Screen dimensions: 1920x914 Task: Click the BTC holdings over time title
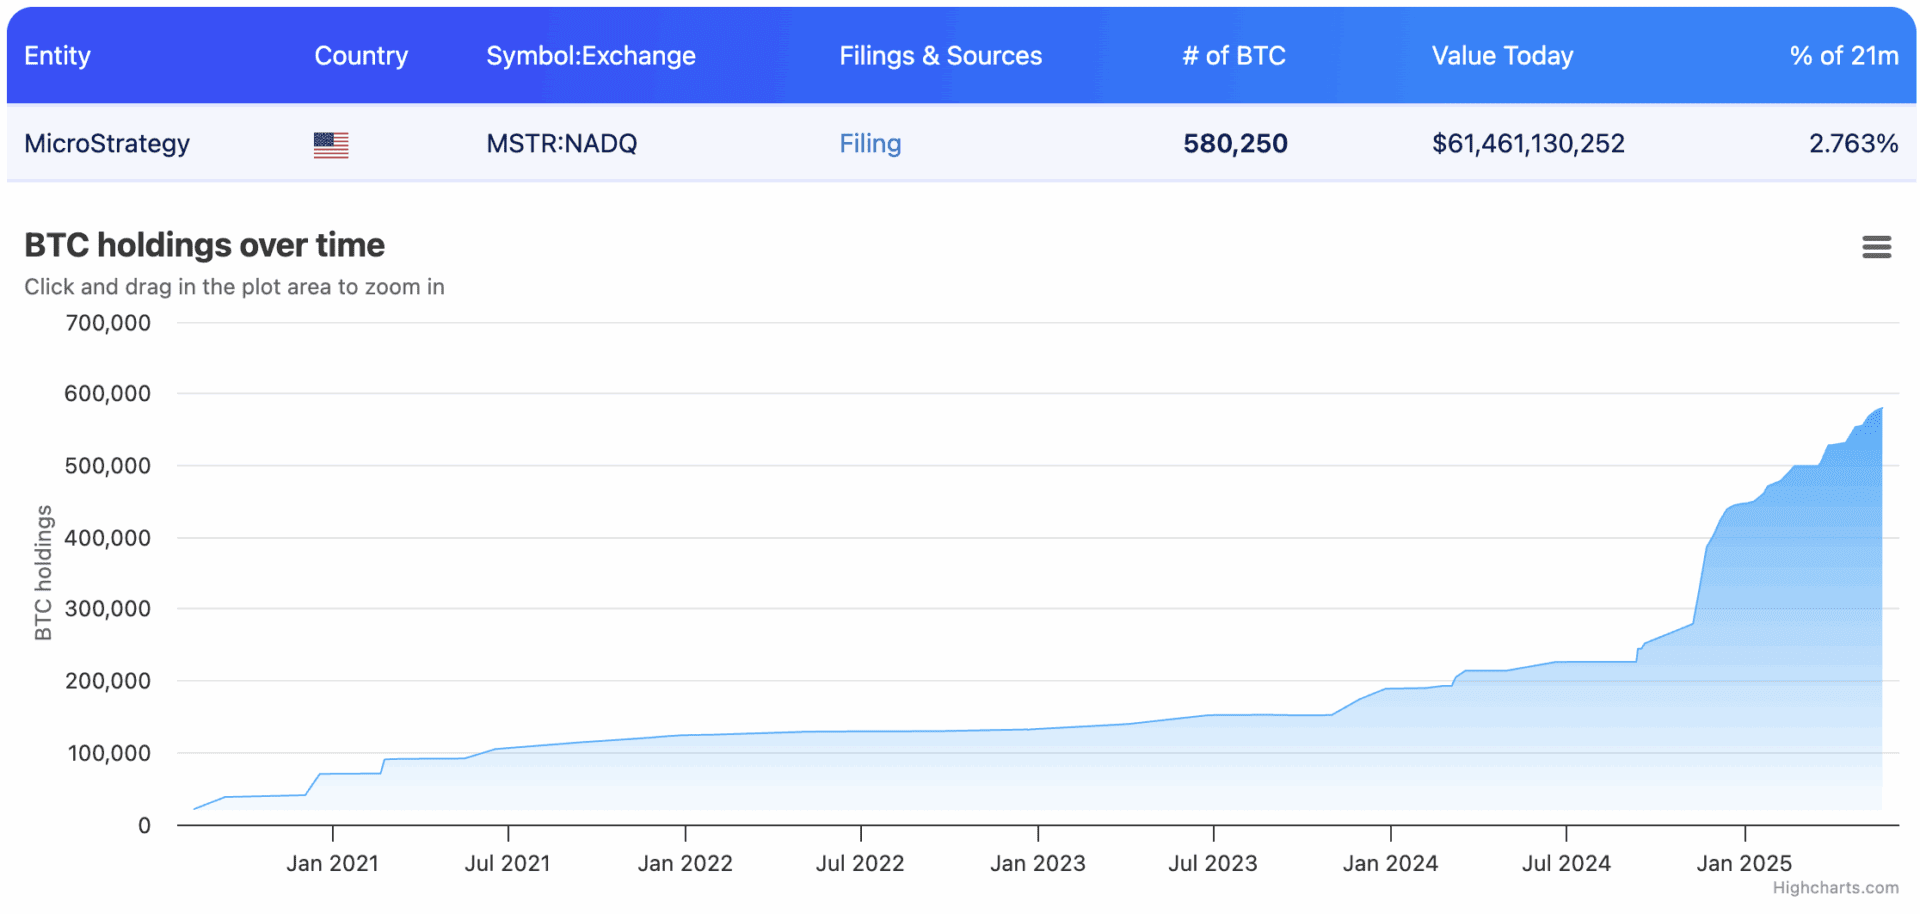tap(204, 245)
